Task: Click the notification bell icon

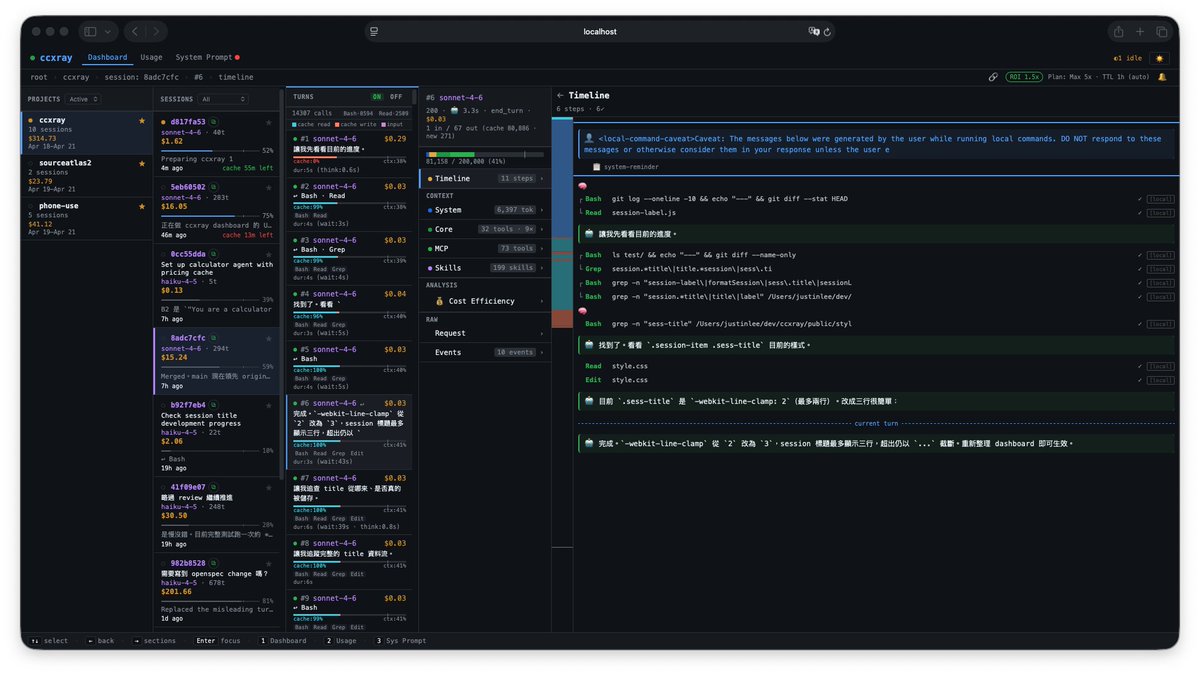Action: tap(1162, 77)
